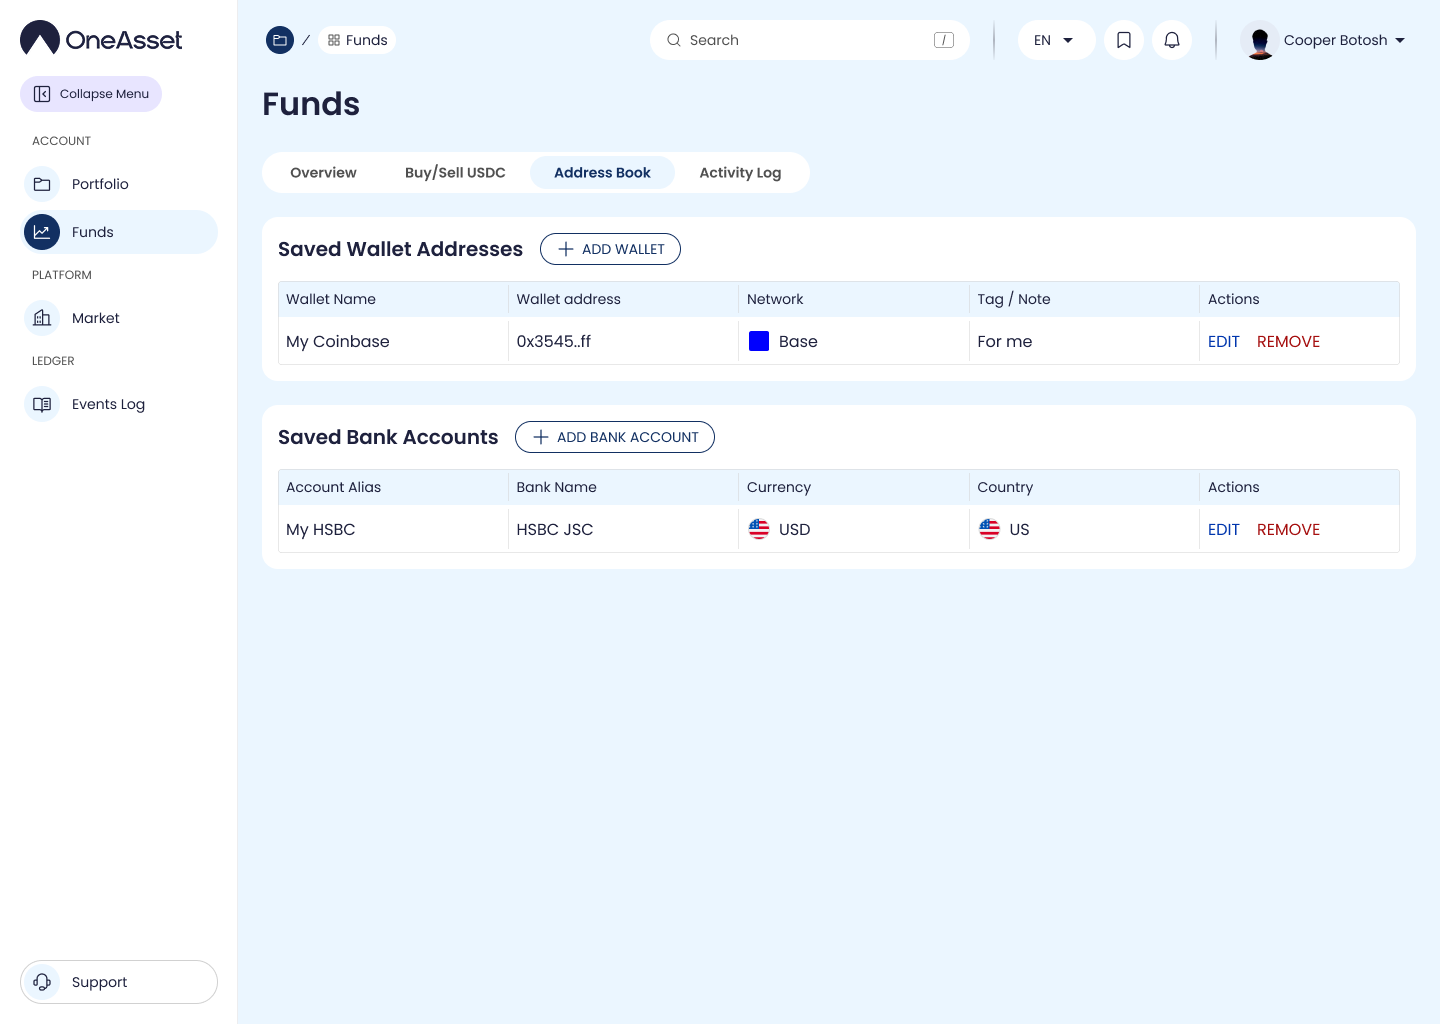Open the Buy/Sell USDC tab
Screen dimensions: 1440x1024
(x=455, y=173)
